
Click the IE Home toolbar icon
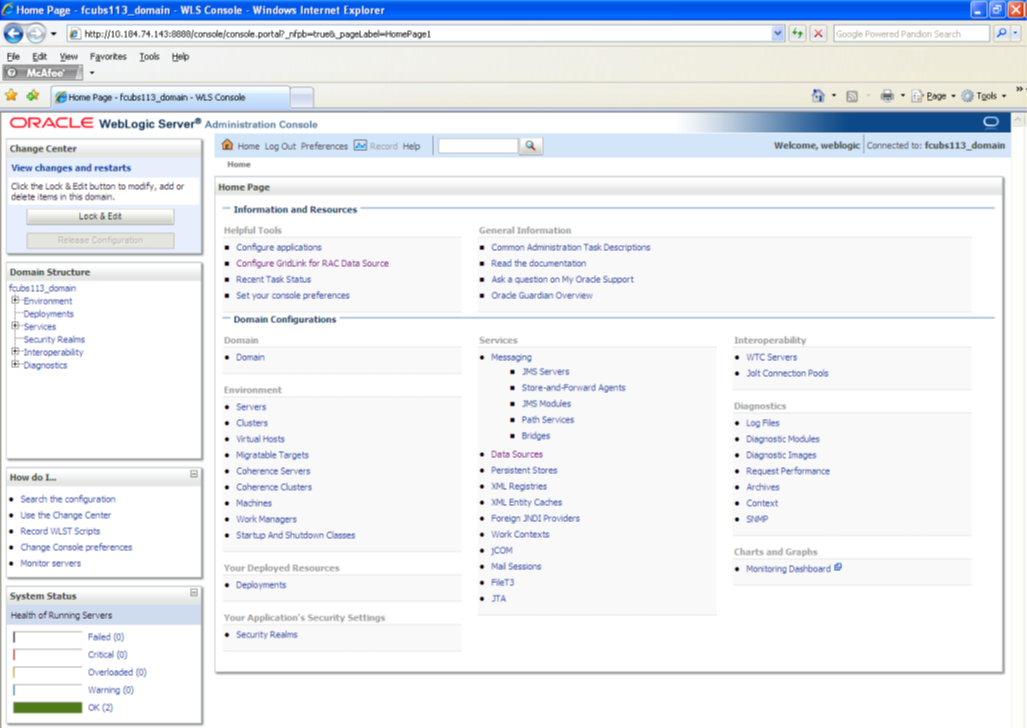[x=818, y=96]
